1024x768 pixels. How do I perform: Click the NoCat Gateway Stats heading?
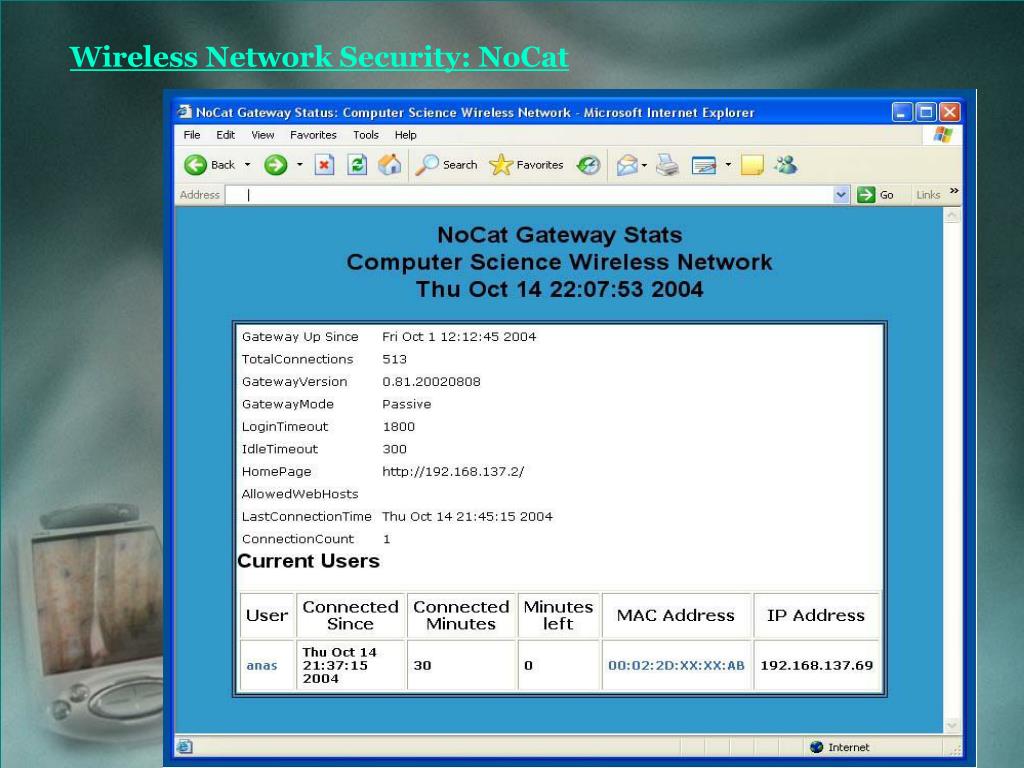(560, 235)
